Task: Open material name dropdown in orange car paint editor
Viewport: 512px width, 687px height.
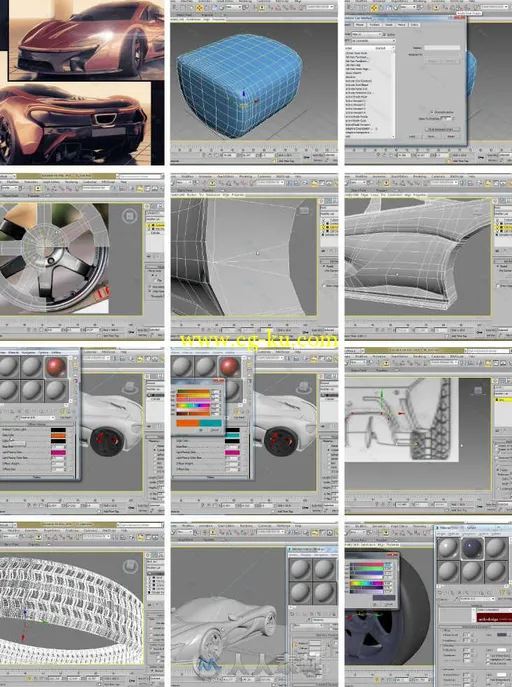Action: pyautogui.click(x=36, y=418)
